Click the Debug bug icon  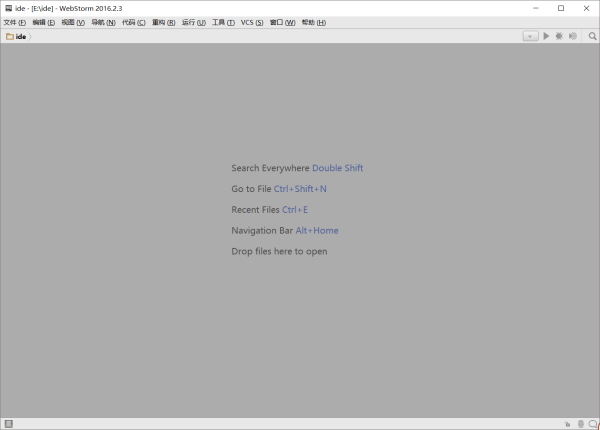(559, 36)
